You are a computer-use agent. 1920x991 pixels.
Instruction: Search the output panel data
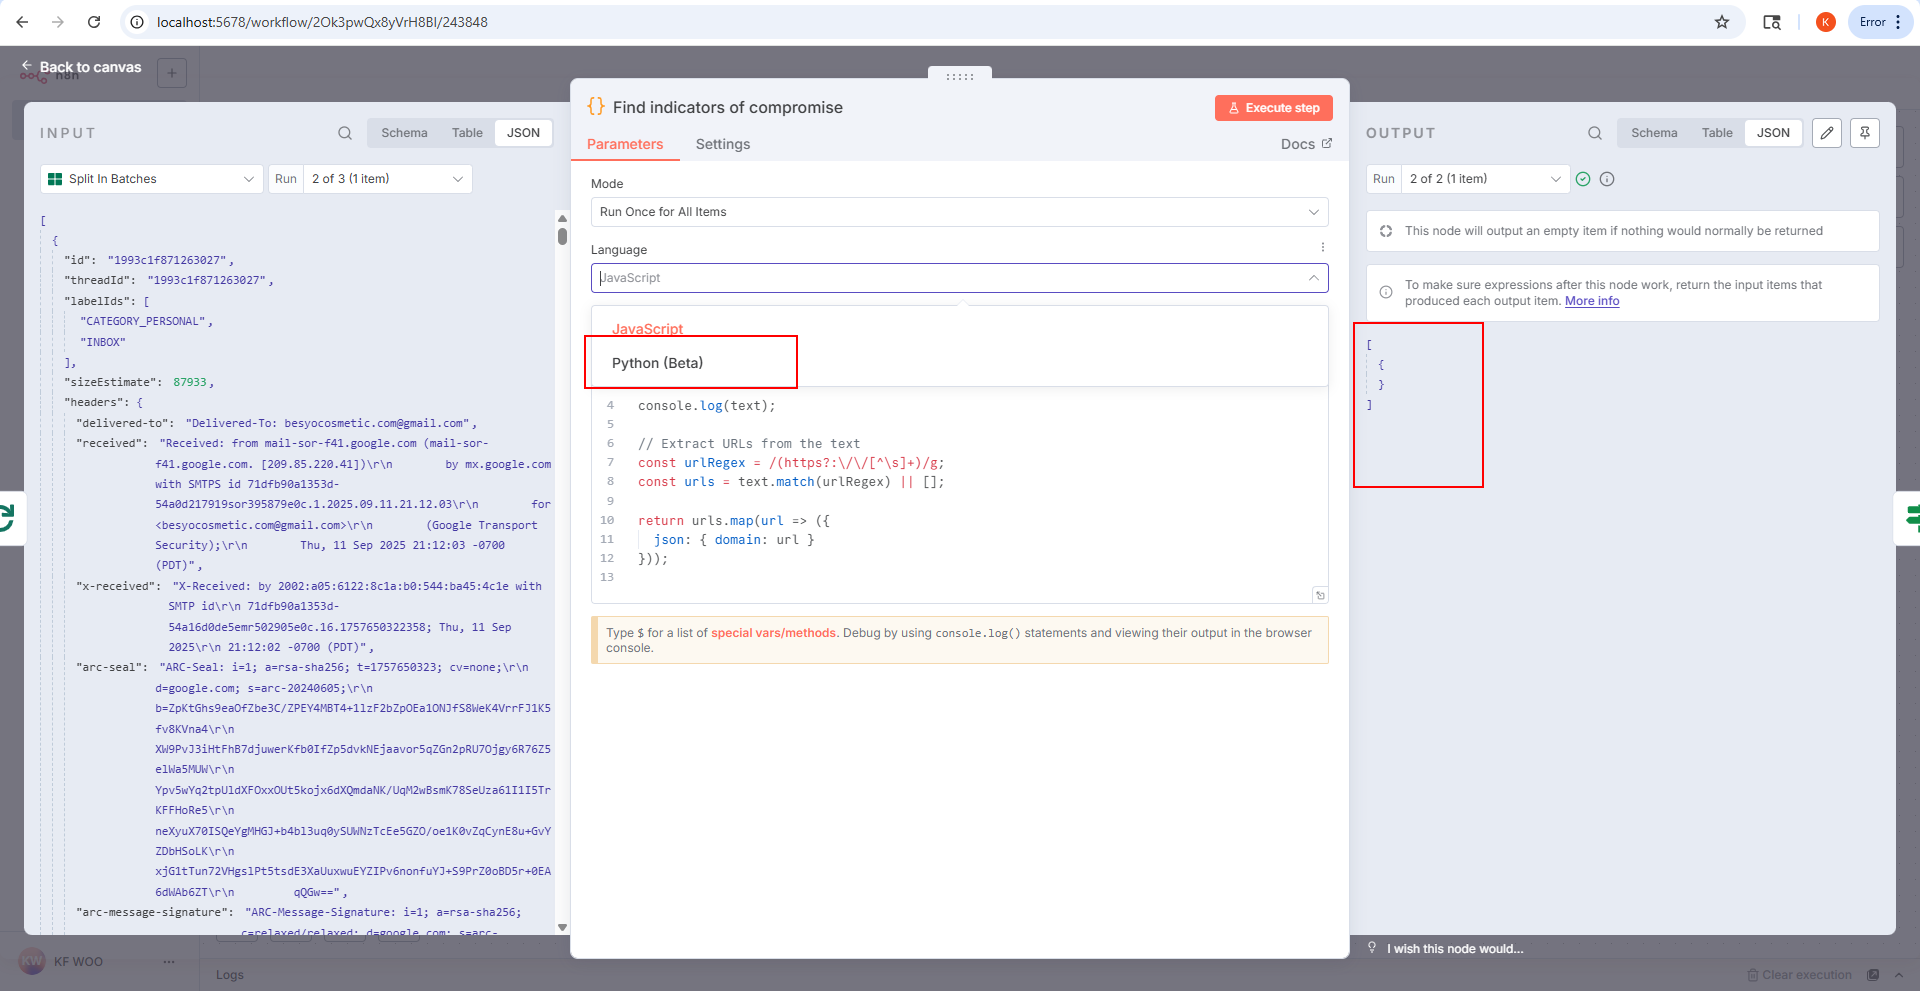coord(1595,133)
